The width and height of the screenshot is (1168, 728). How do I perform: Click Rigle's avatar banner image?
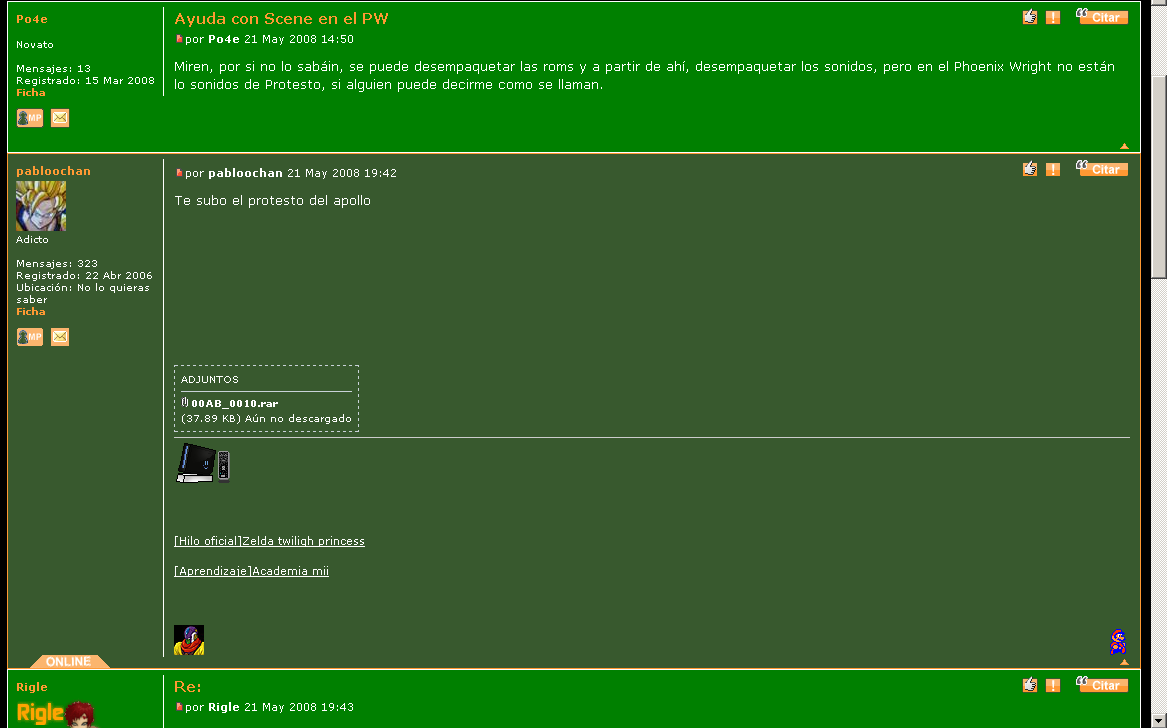click(56, 714)
